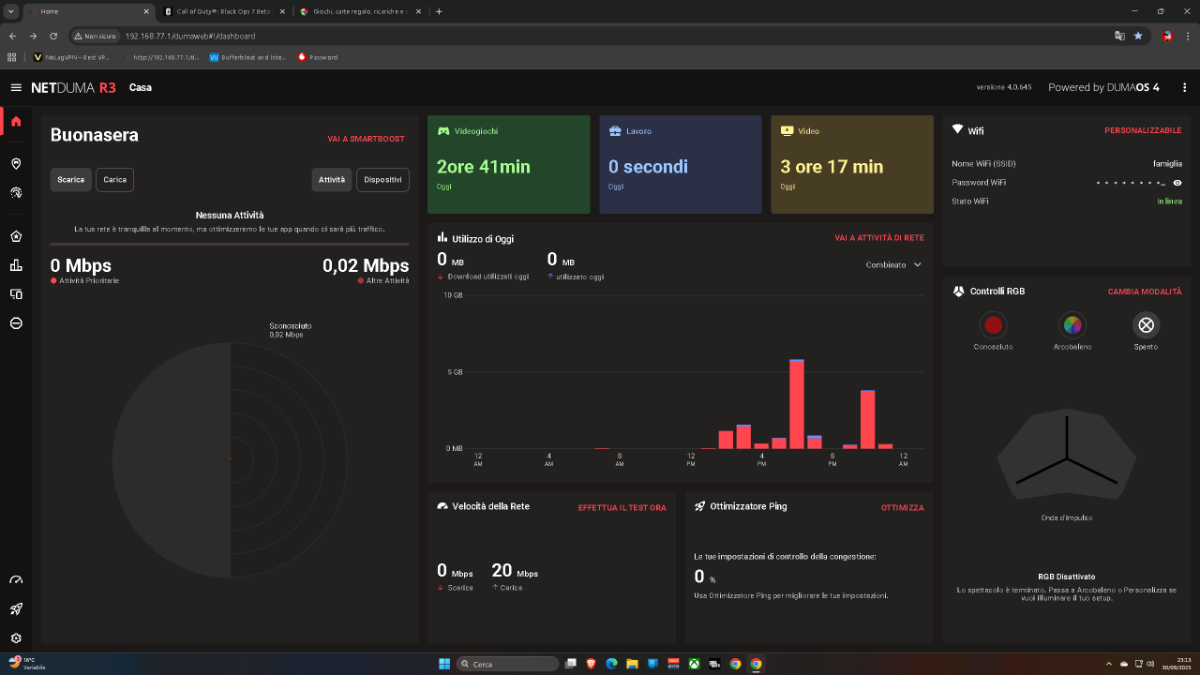The height and width of the screenshot is (675, 1200).
Task: Turn RGB off with Spento button
Action: pos(1146,325)
